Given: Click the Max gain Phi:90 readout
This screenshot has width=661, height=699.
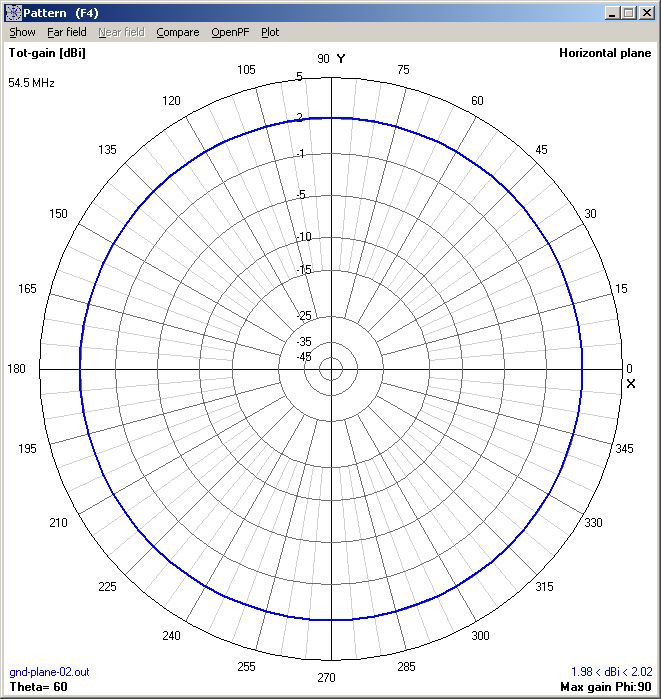Looking at the screenshot, I should pos(606,686).
